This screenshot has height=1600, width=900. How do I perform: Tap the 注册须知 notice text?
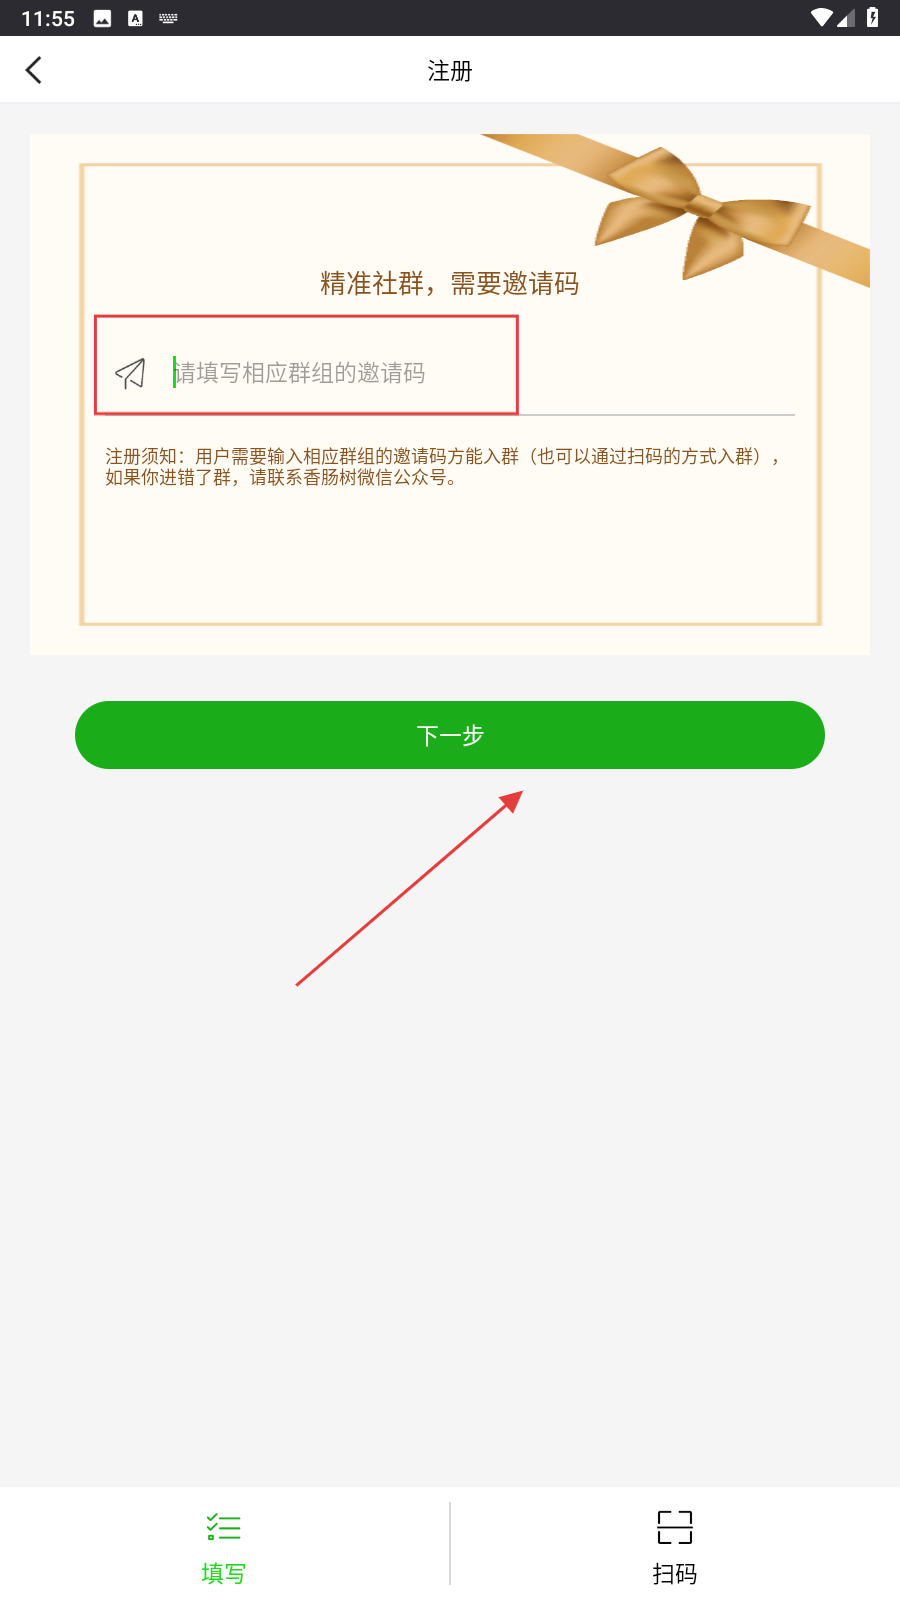tap(442, 467)
